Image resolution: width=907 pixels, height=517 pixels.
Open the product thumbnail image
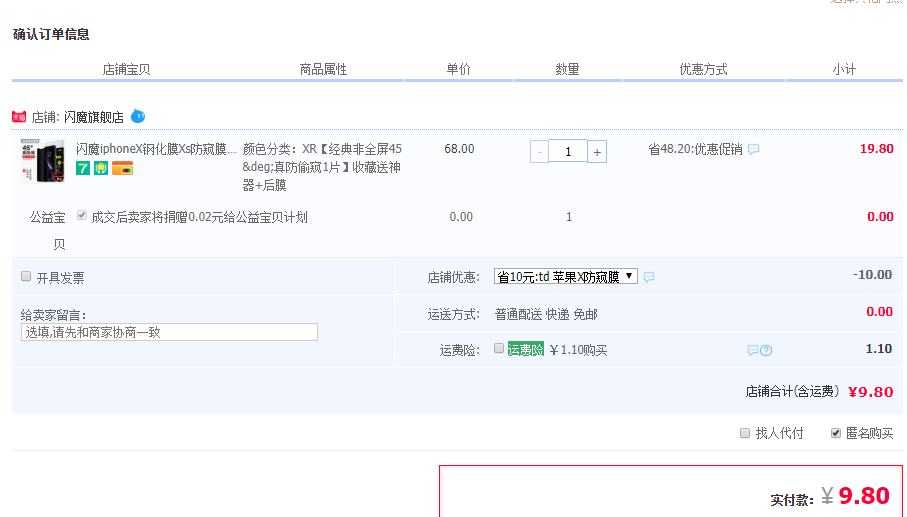[43, 161]
